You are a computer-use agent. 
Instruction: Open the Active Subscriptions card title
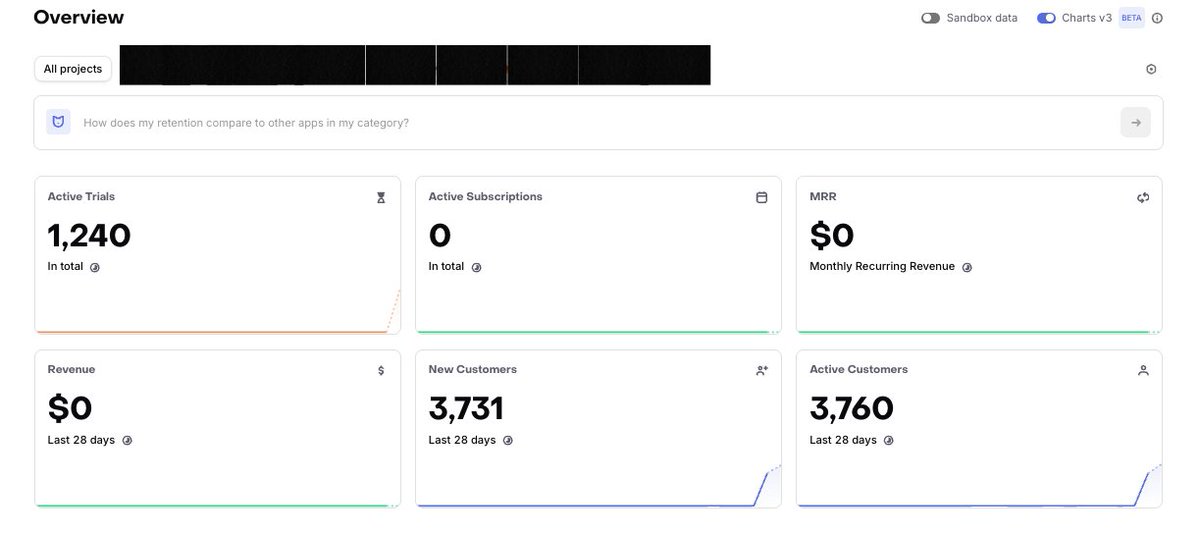tap(485, 197)
